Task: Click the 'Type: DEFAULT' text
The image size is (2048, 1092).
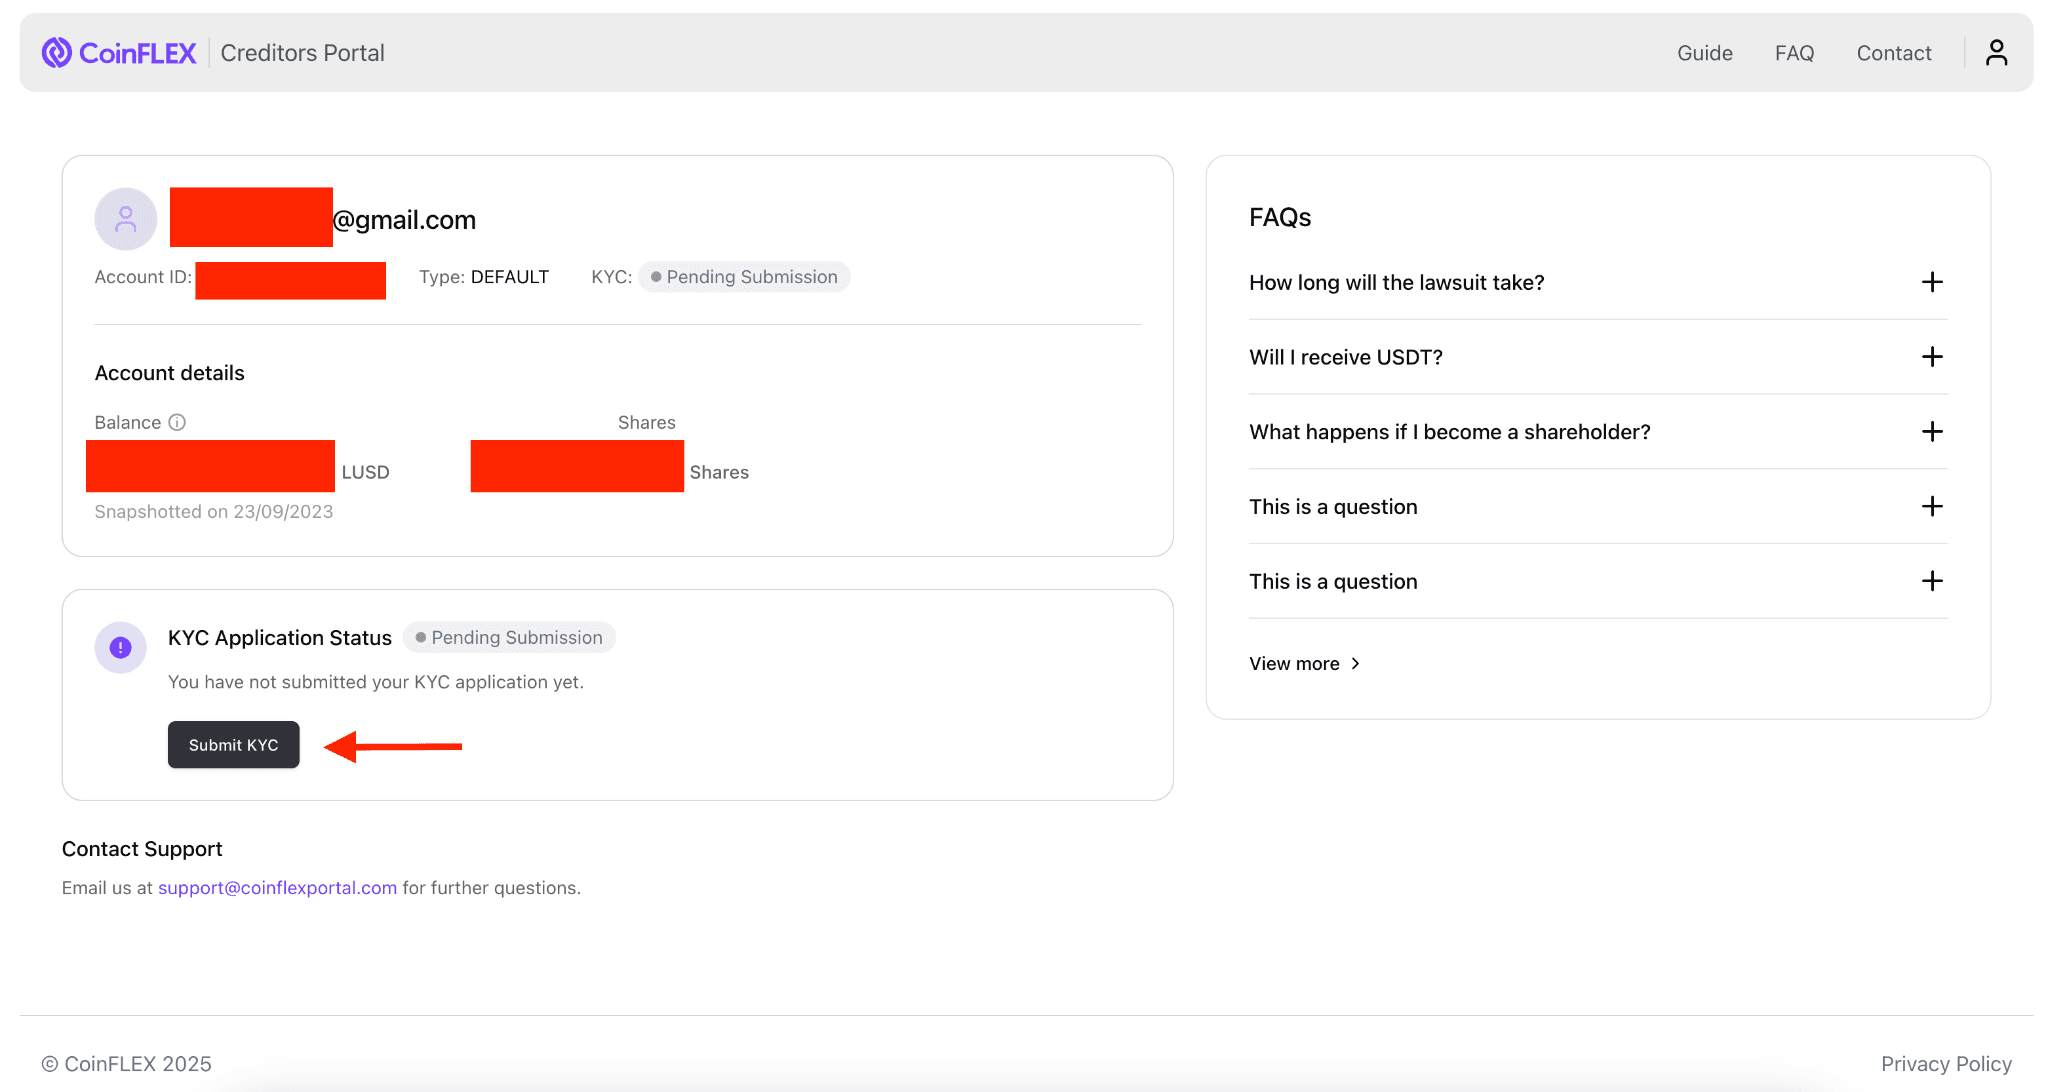Action: click(484, 277)
